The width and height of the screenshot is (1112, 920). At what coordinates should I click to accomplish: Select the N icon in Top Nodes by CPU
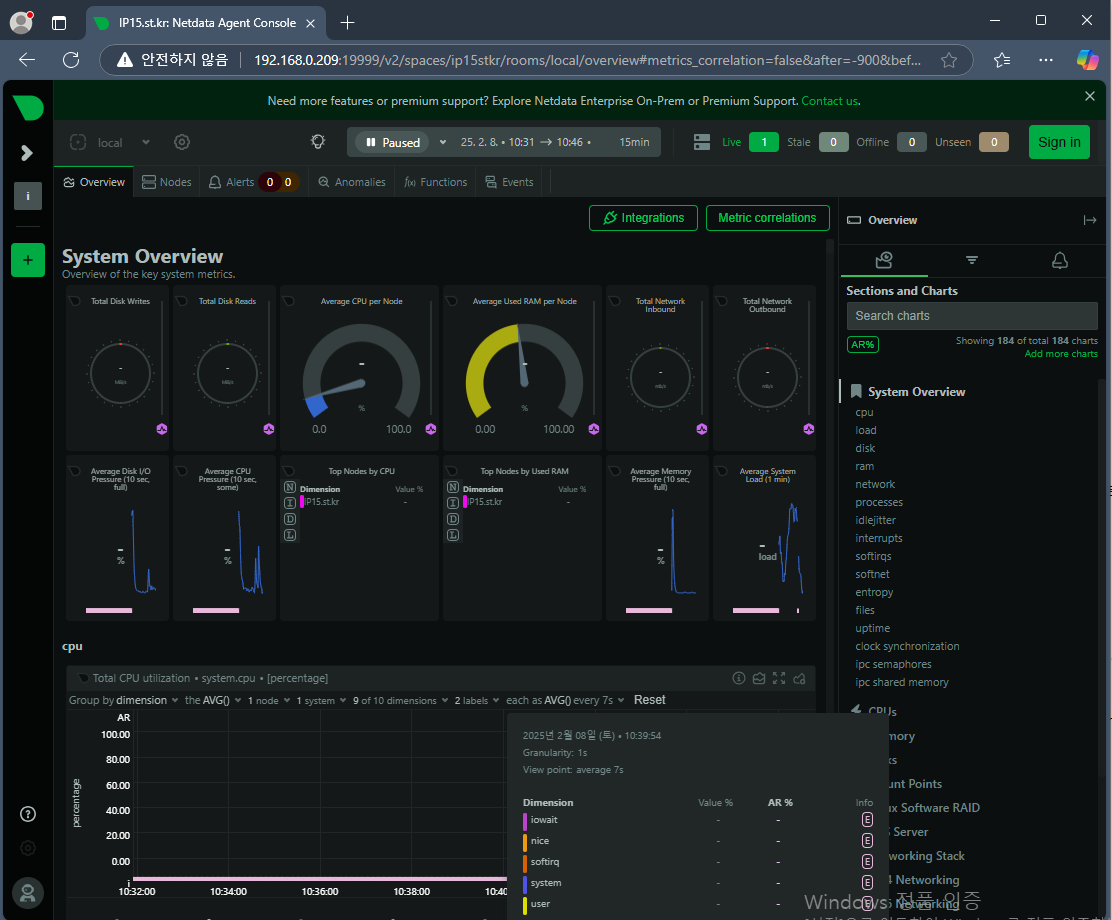point(290,487)
